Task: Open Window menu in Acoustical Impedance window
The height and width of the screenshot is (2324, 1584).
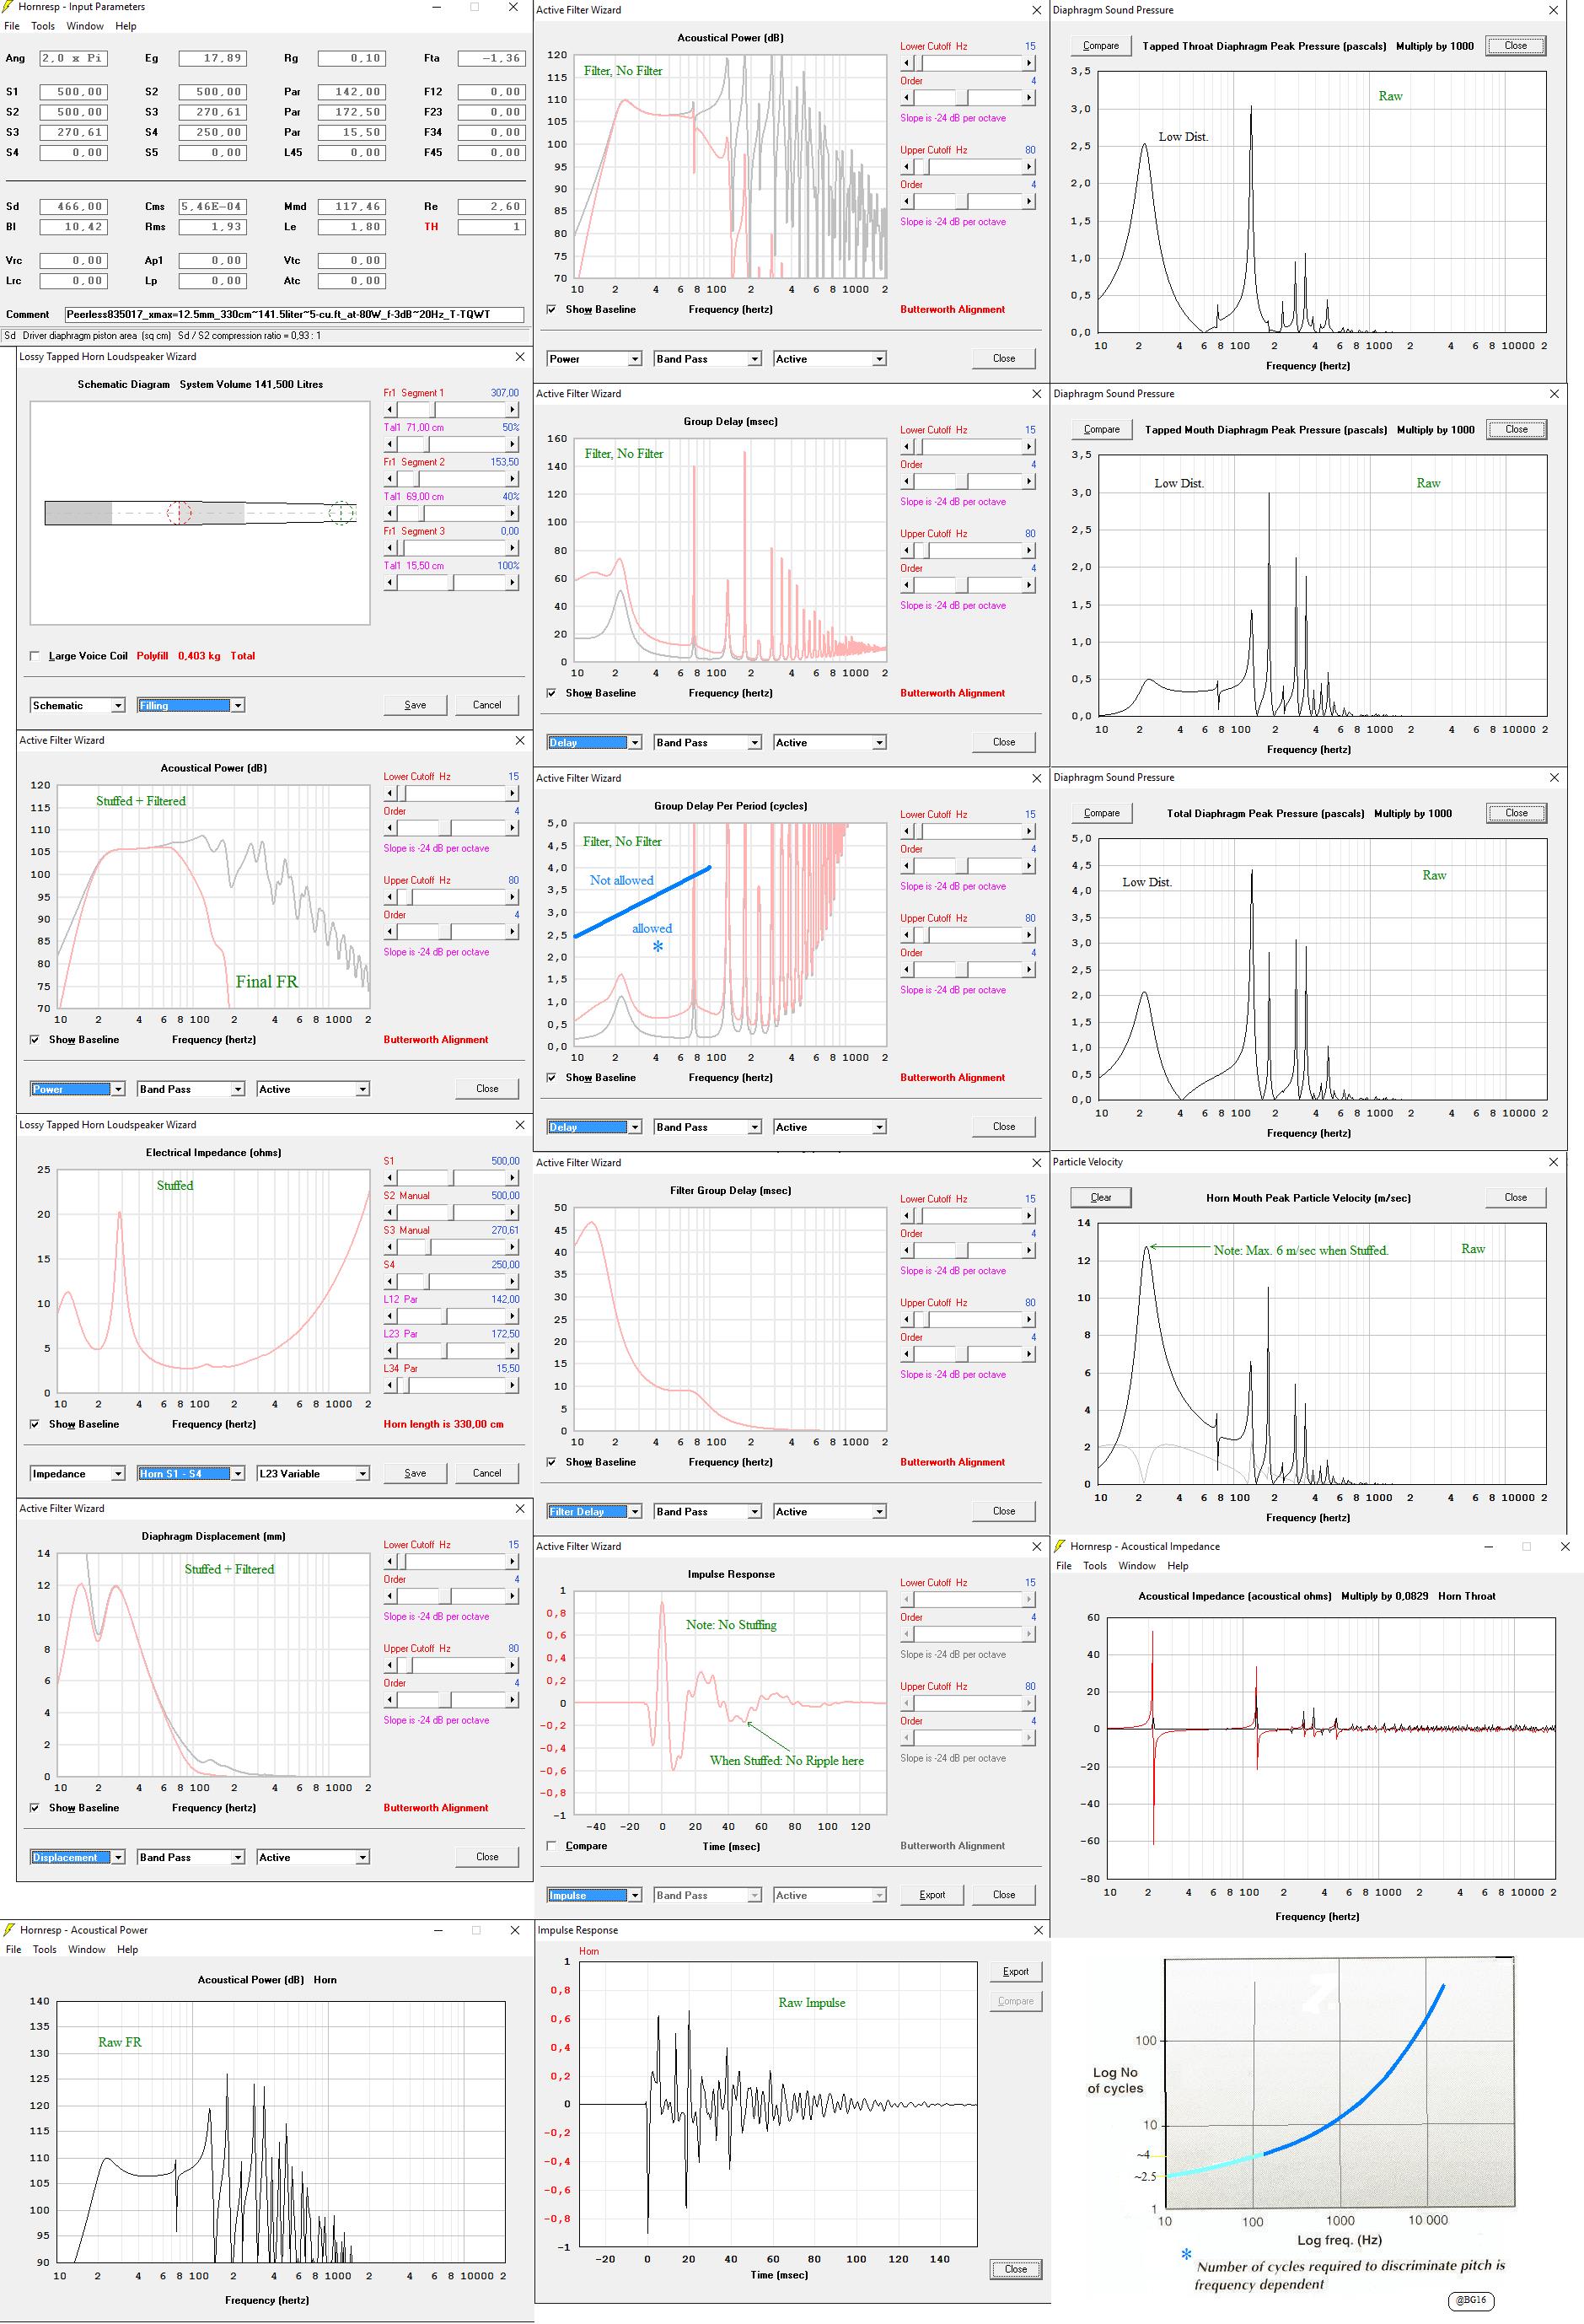Action: [x=1137, y=1566]
